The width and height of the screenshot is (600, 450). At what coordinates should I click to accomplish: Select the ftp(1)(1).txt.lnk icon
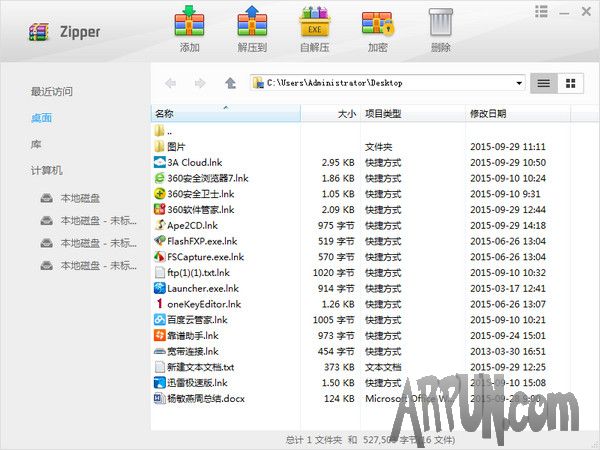point(160,272)
